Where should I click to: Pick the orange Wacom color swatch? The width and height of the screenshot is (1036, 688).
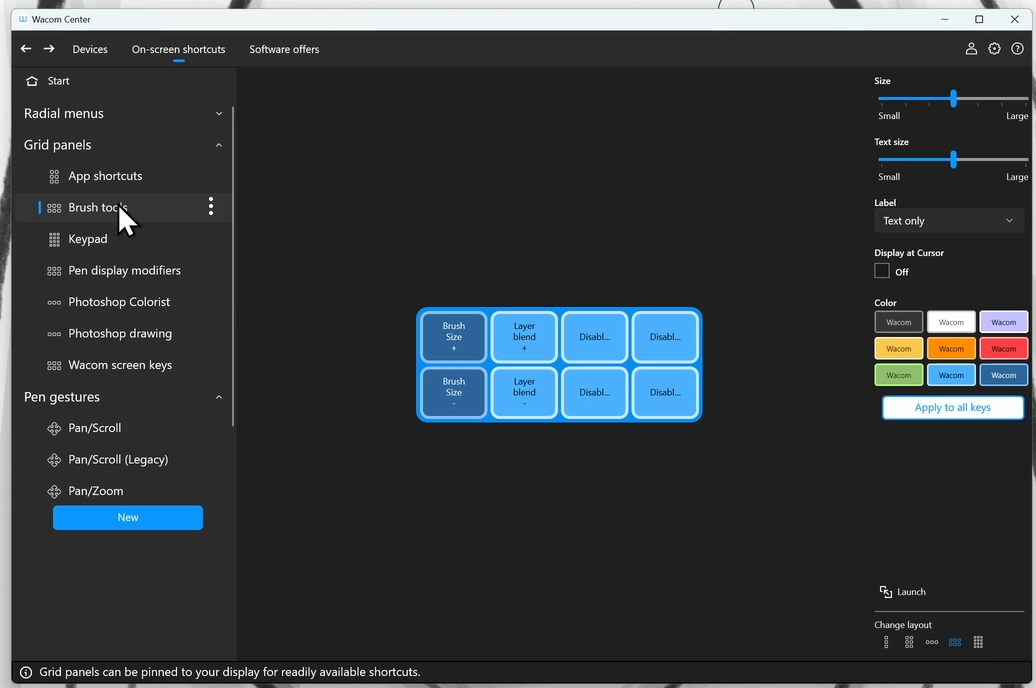point(951,348)
